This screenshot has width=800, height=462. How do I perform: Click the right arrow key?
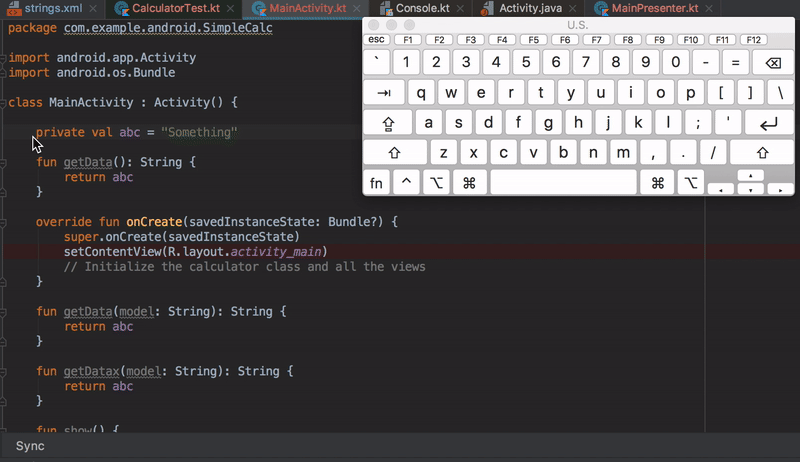781,190
